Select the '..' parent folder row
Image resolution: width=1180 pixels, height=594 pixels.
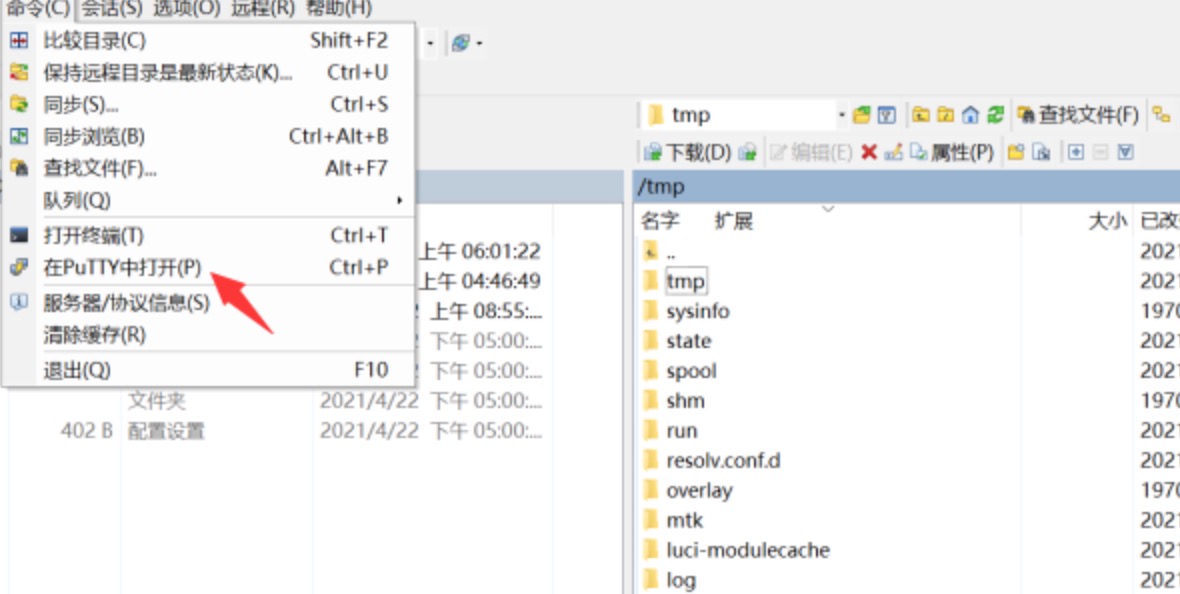pyautogui.click(x=906, y=251)
